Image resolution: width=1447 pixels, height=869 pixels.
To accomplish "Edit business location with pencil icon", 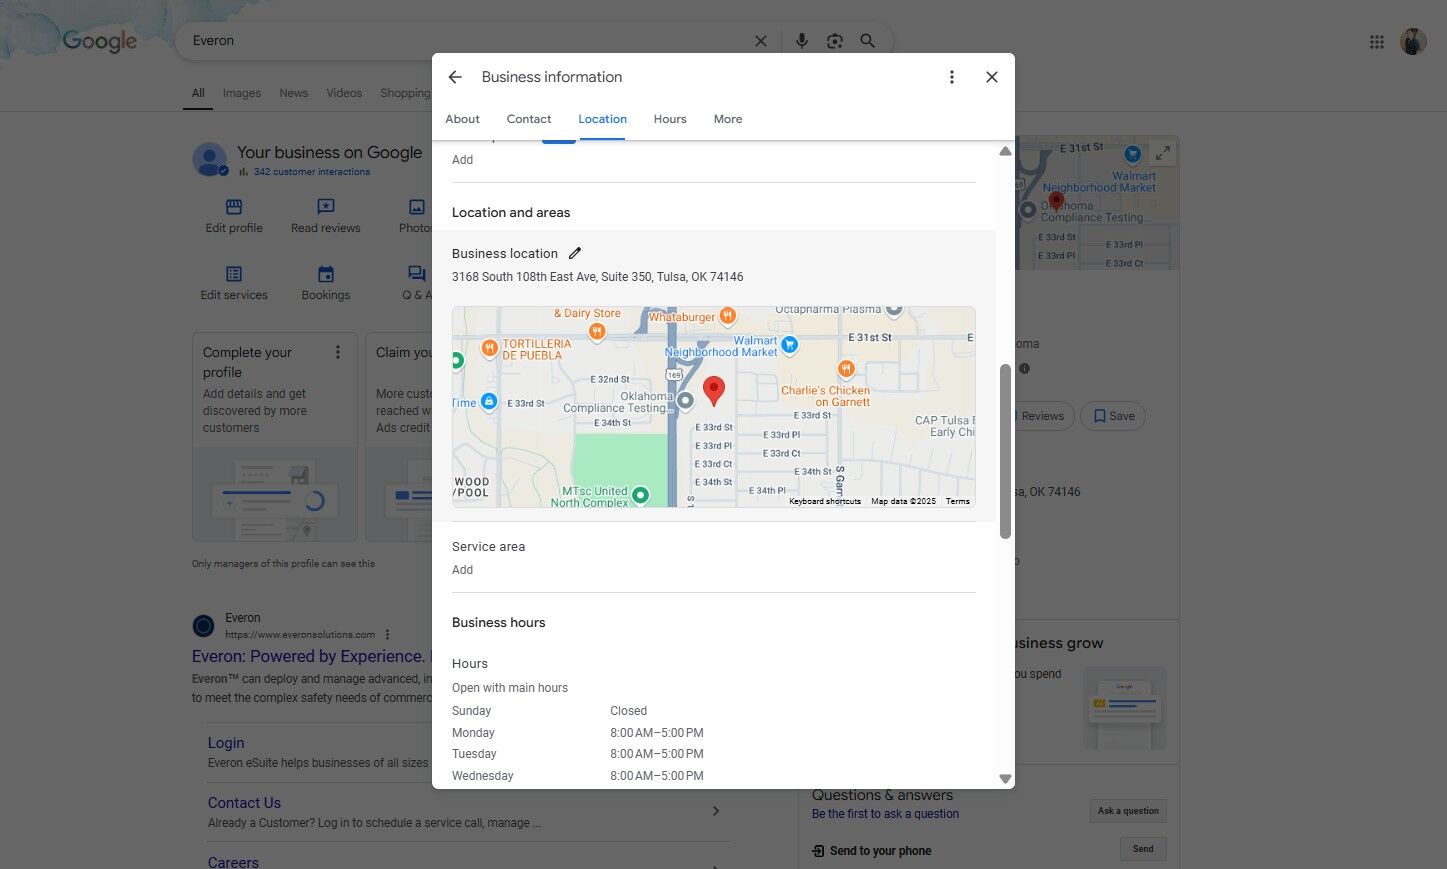I will pos(575,253).
